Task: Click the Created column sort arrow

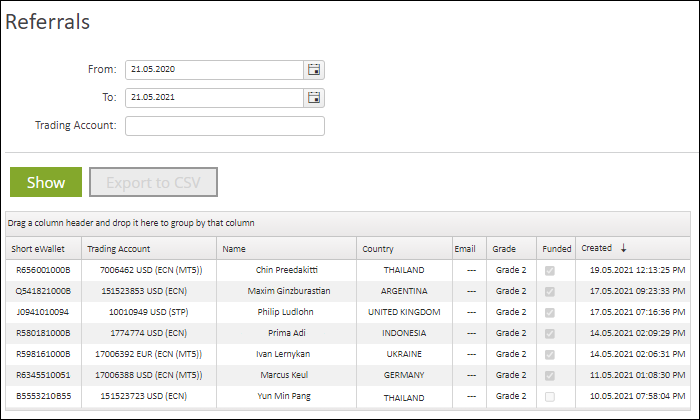Action: [x=624, y=248]
